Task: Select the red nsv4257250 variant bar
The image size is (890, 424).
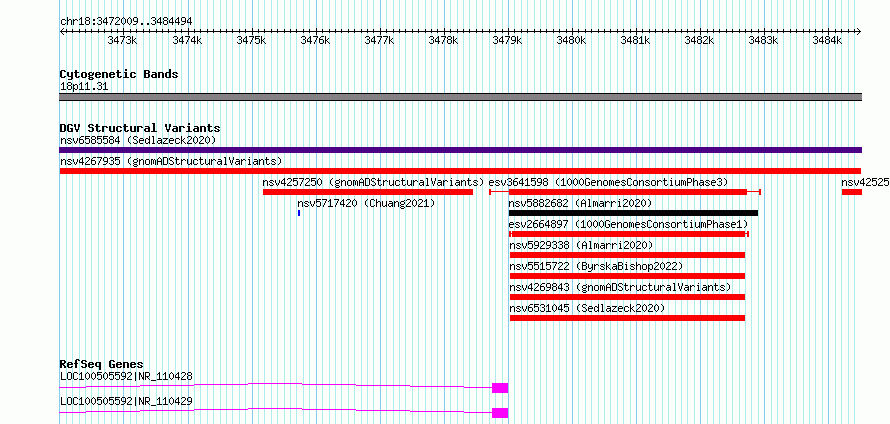Action: [368, 192]
